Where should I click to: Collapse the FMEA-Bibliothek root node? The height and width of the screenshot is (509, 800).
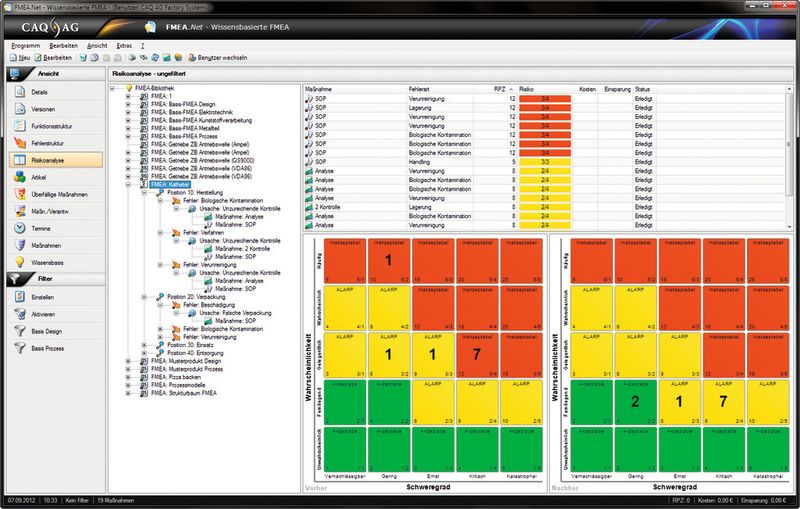[112, 88]
